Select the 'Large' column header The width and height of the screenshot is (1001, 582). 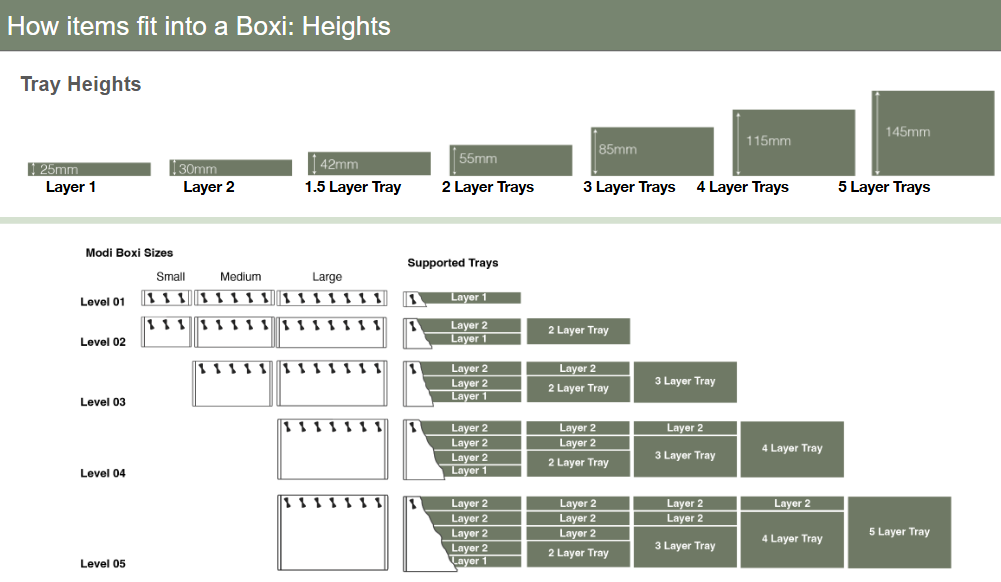click(x=327, y=277)
